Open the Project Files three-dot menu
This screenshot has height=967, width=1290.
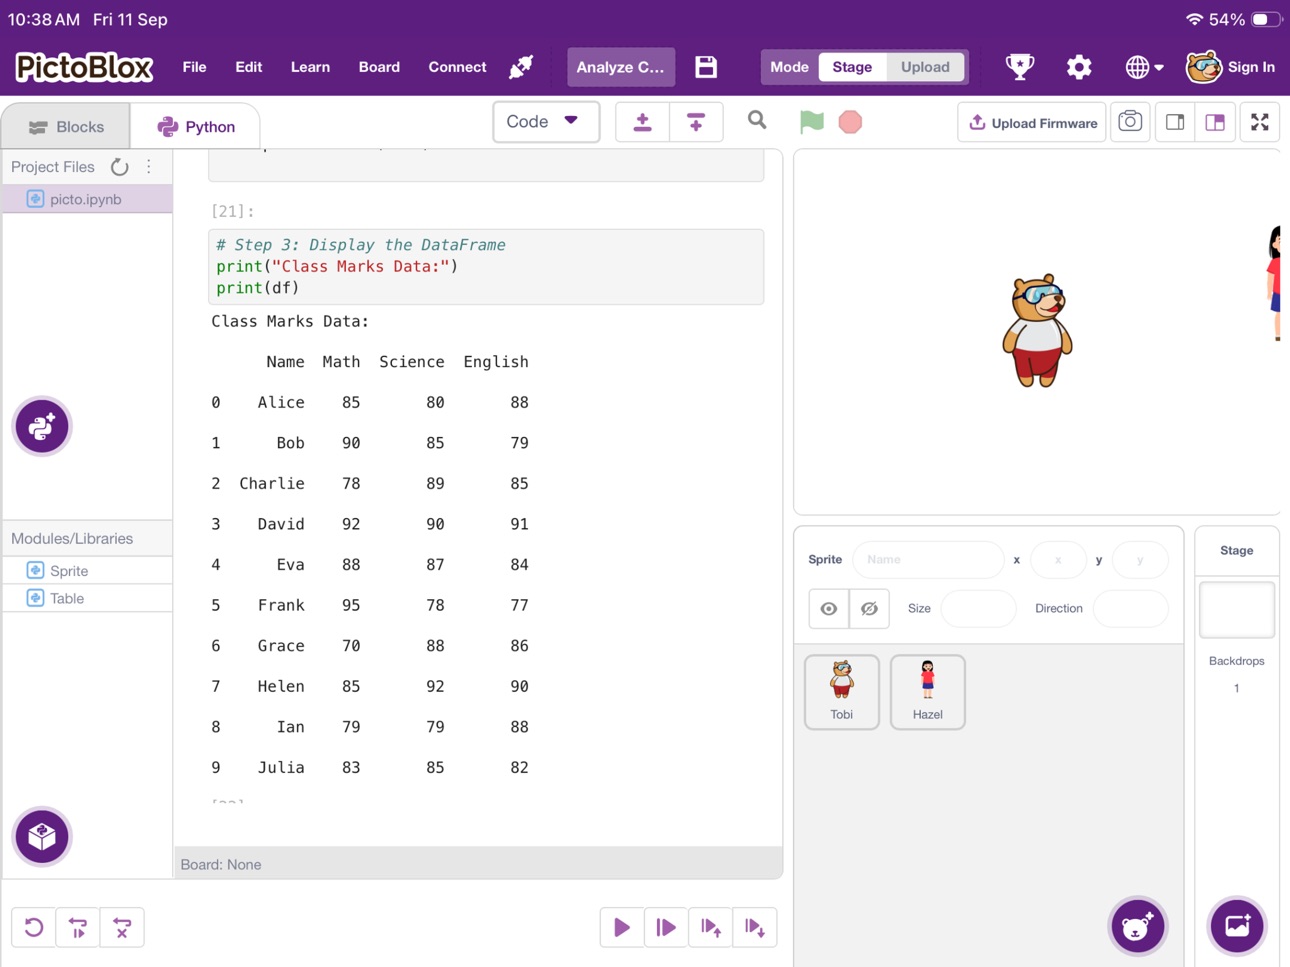tap(149, 167)
